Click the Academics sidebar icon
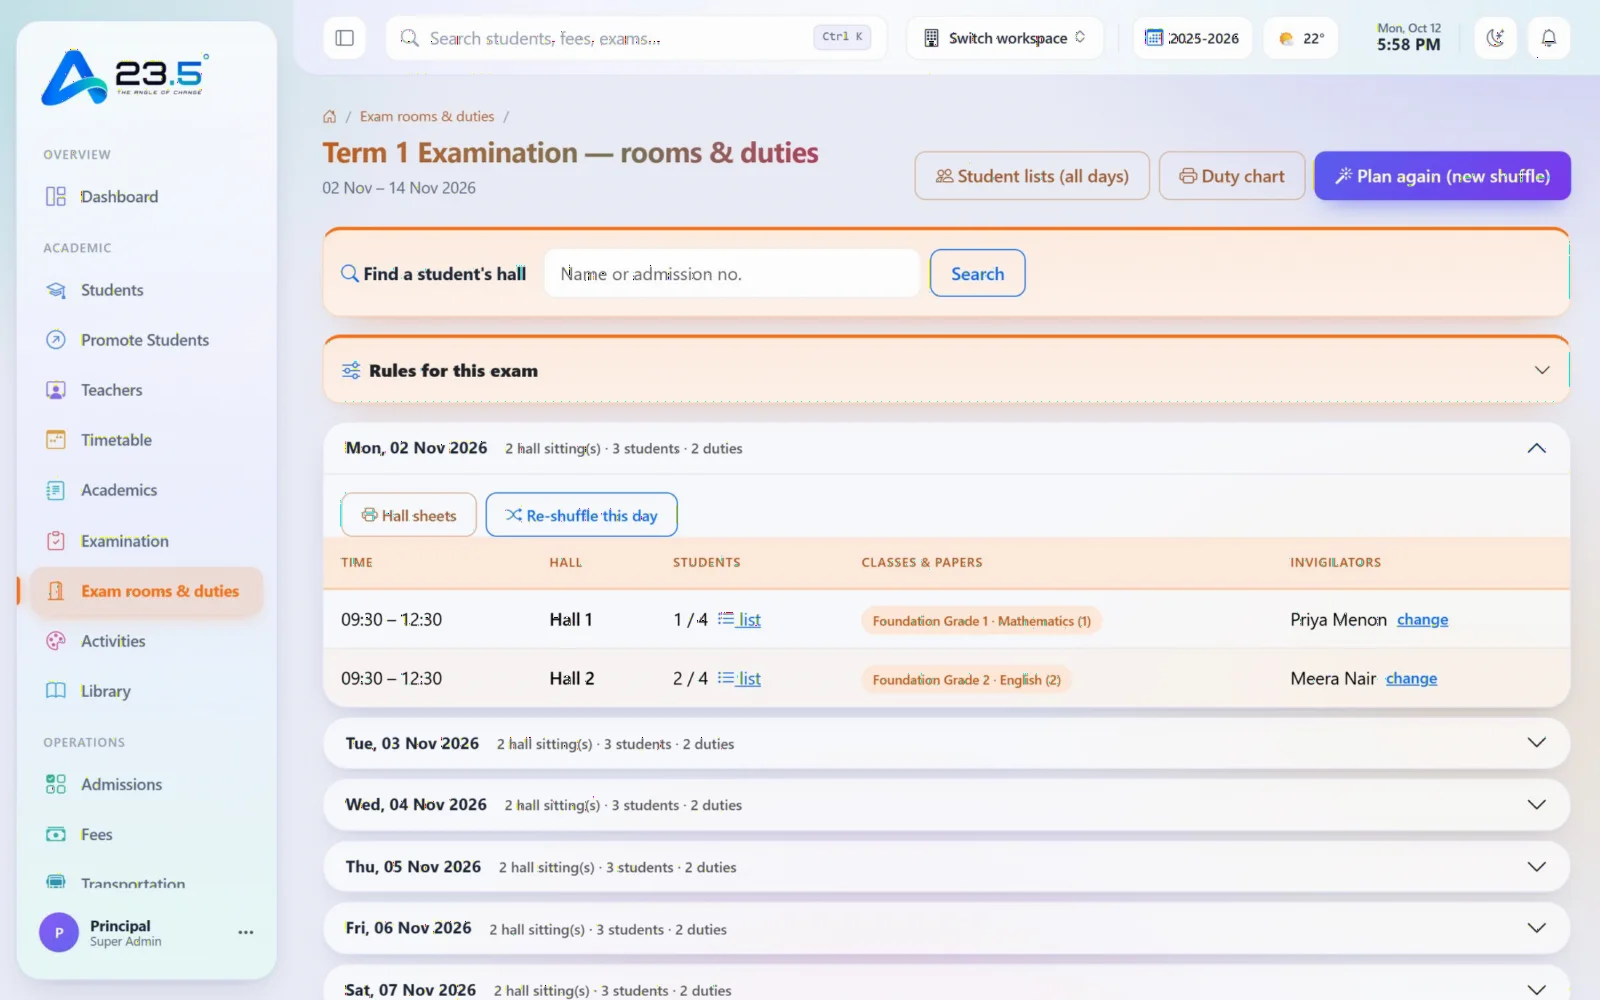The image size is (1600, 1000). 56,490
